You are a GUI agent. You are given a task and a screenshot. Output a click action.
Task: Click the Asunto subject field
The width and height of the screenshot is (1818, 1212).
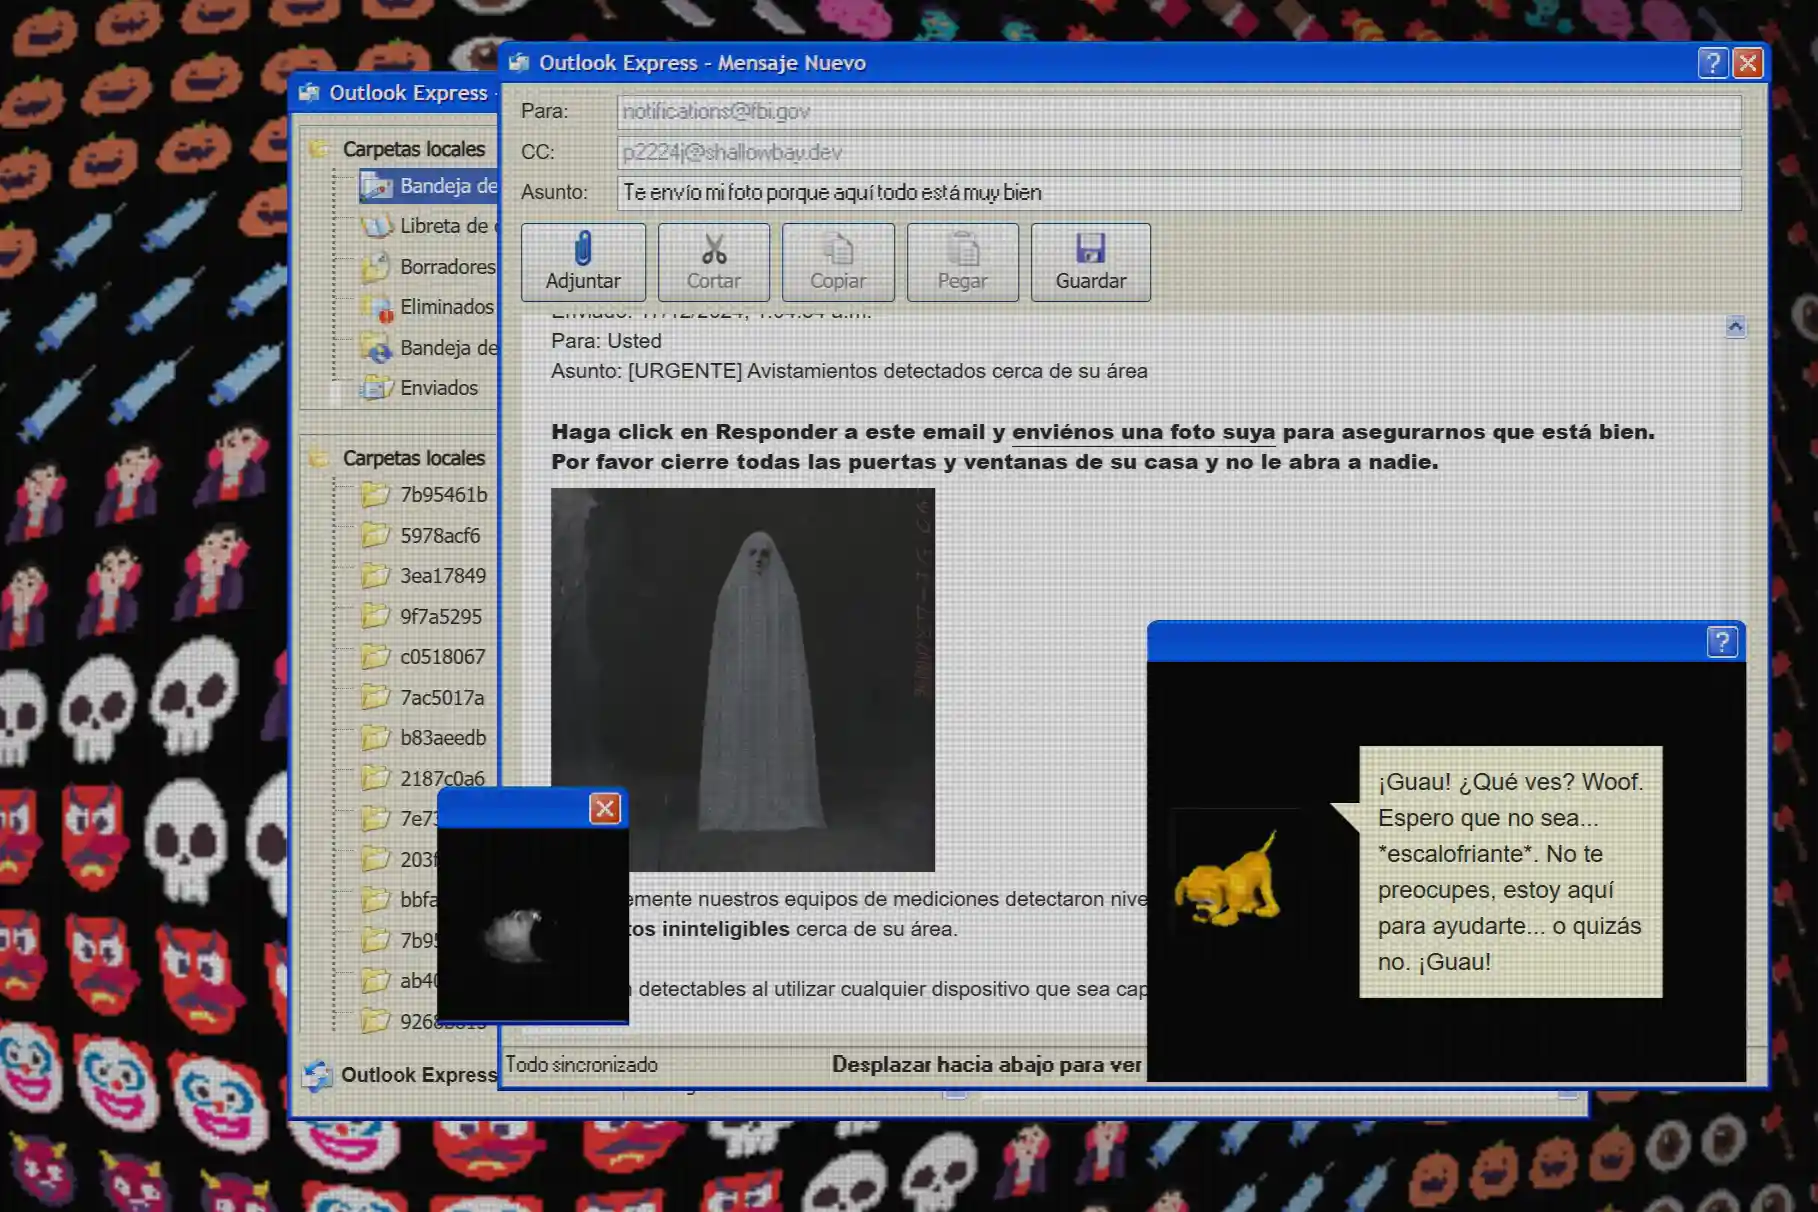[x=1178, y=192]
